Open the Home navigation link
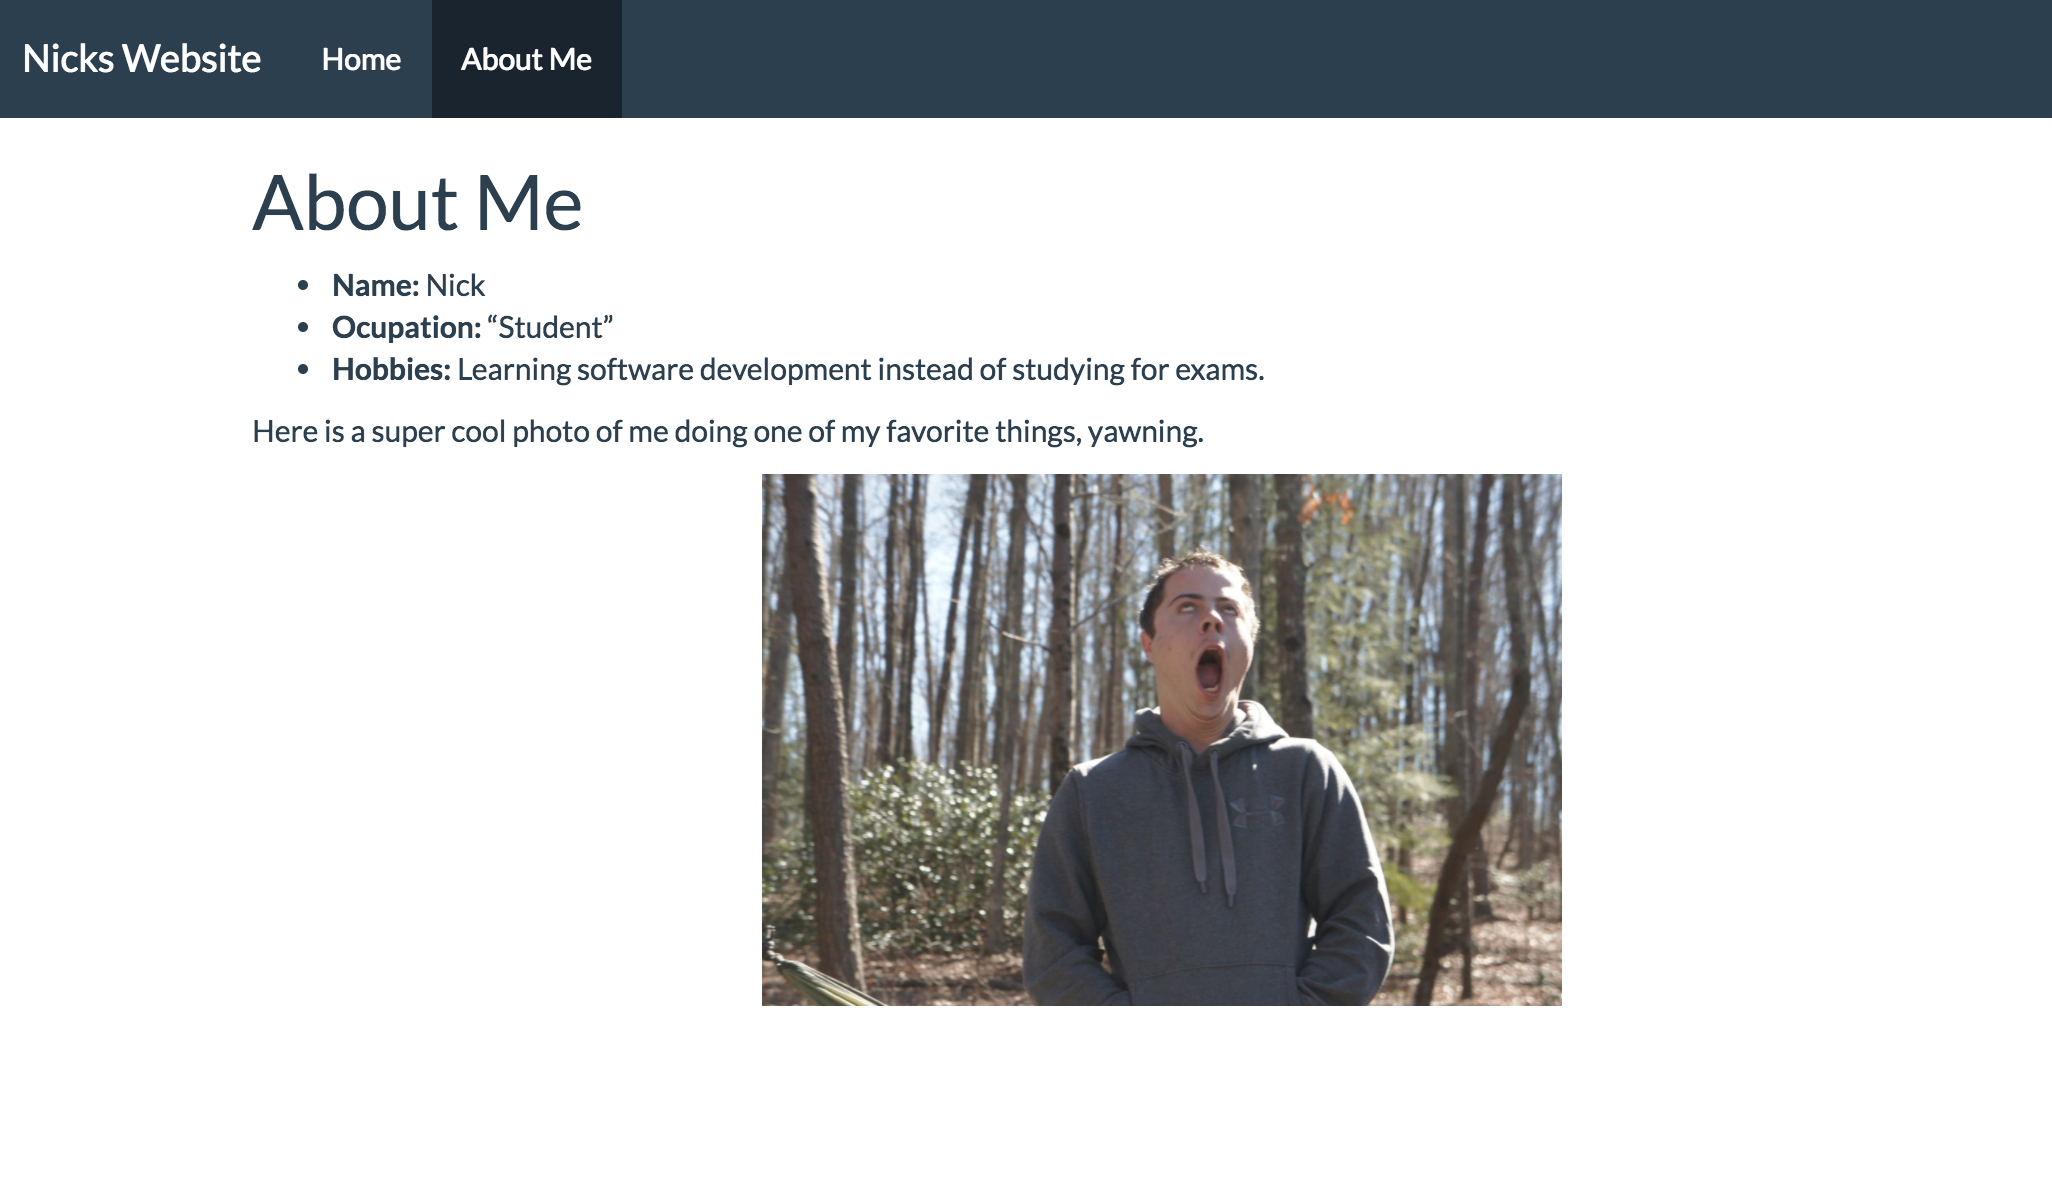 coord(361,59)
